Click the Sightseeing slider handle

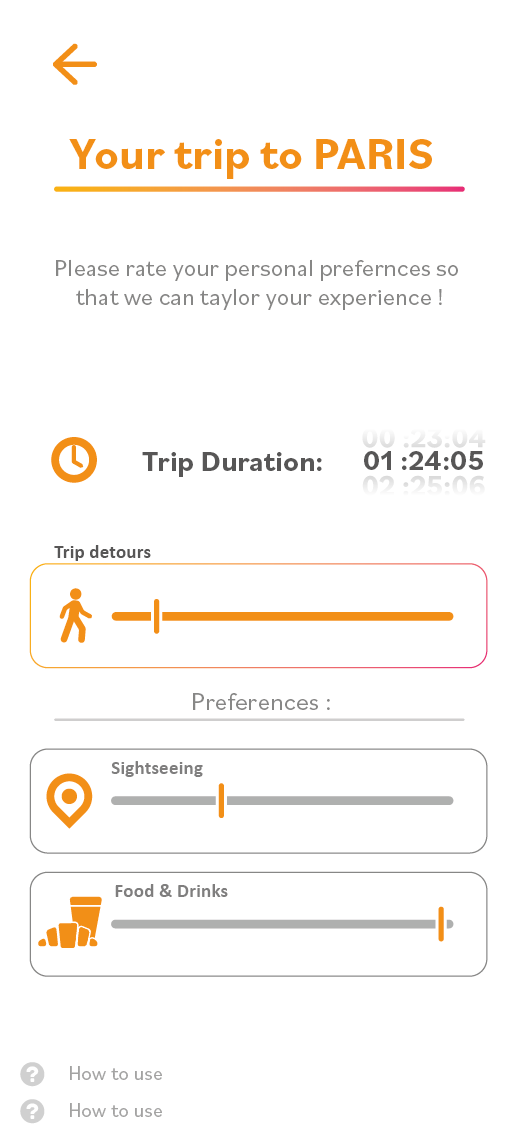pos(221,800)
